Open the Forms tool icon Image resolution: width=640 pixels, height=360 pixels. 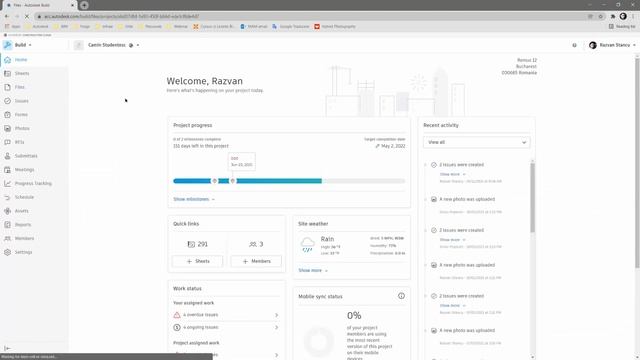(x=7, y=115)
